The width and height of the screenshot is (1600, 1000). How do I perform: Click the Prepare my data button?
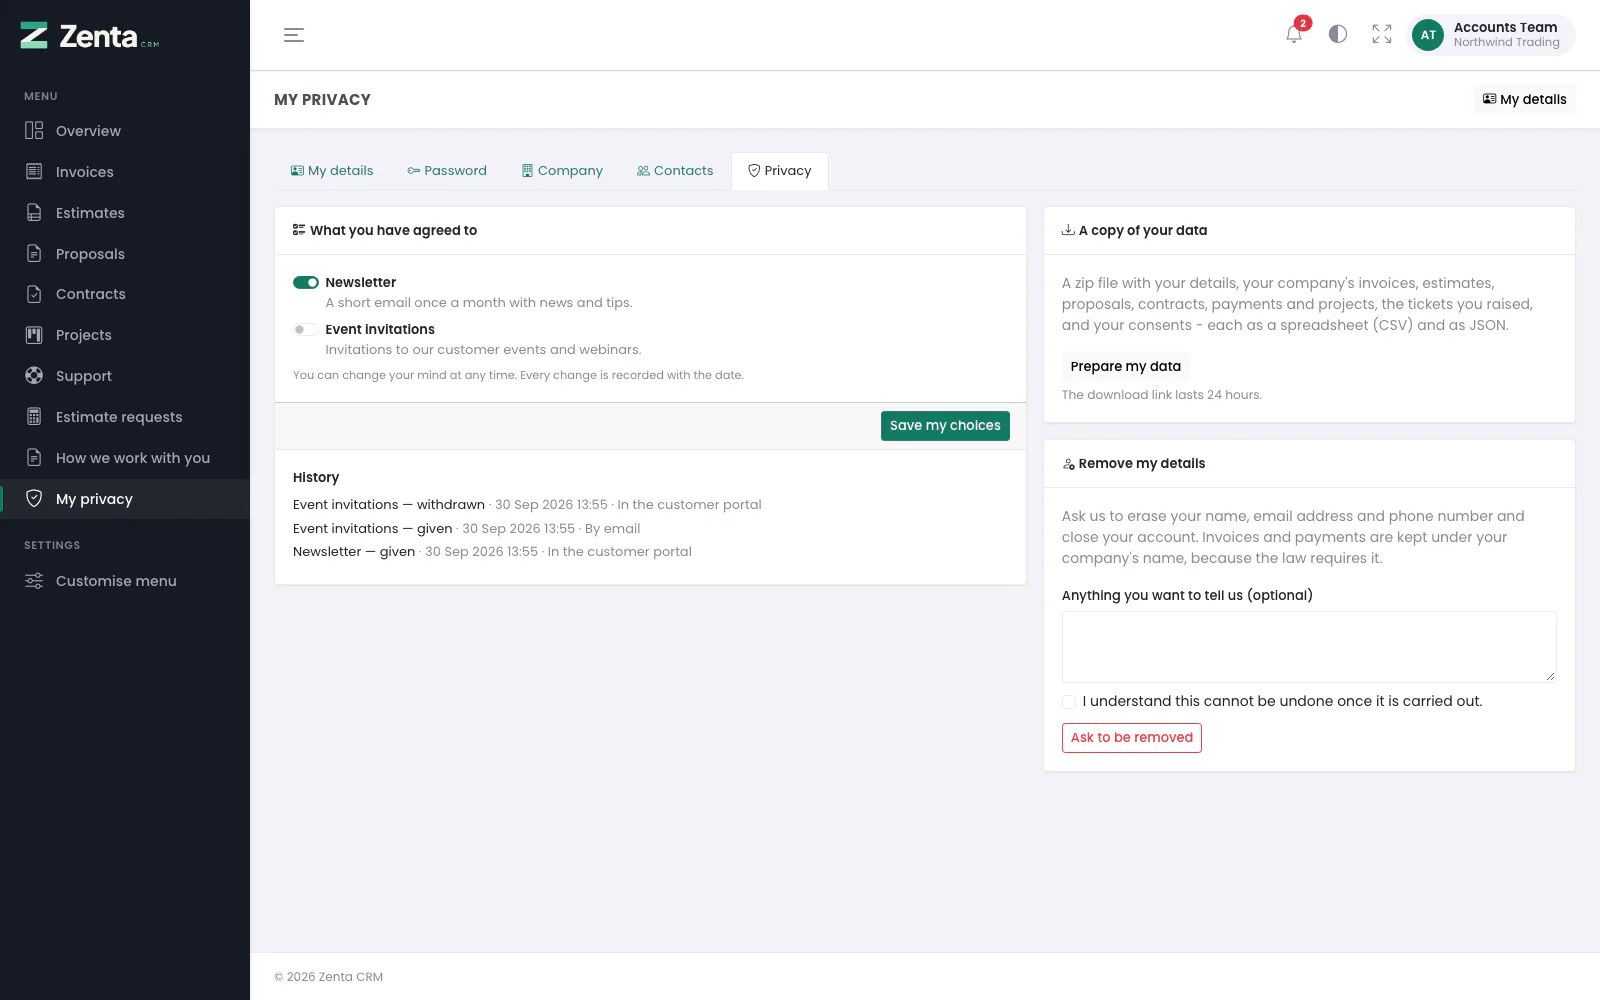[1126, 367]
